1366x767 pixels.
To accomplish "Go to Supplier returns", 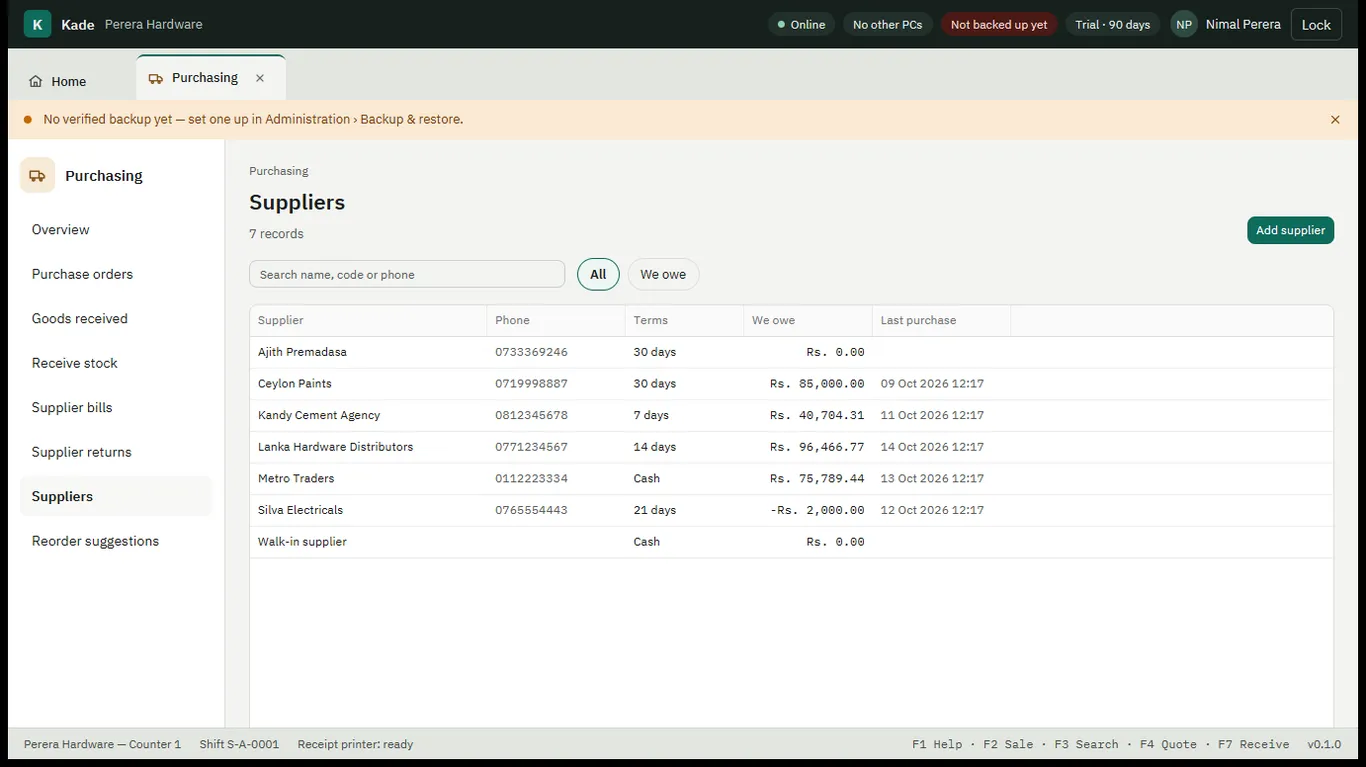I will coord(116,452).
